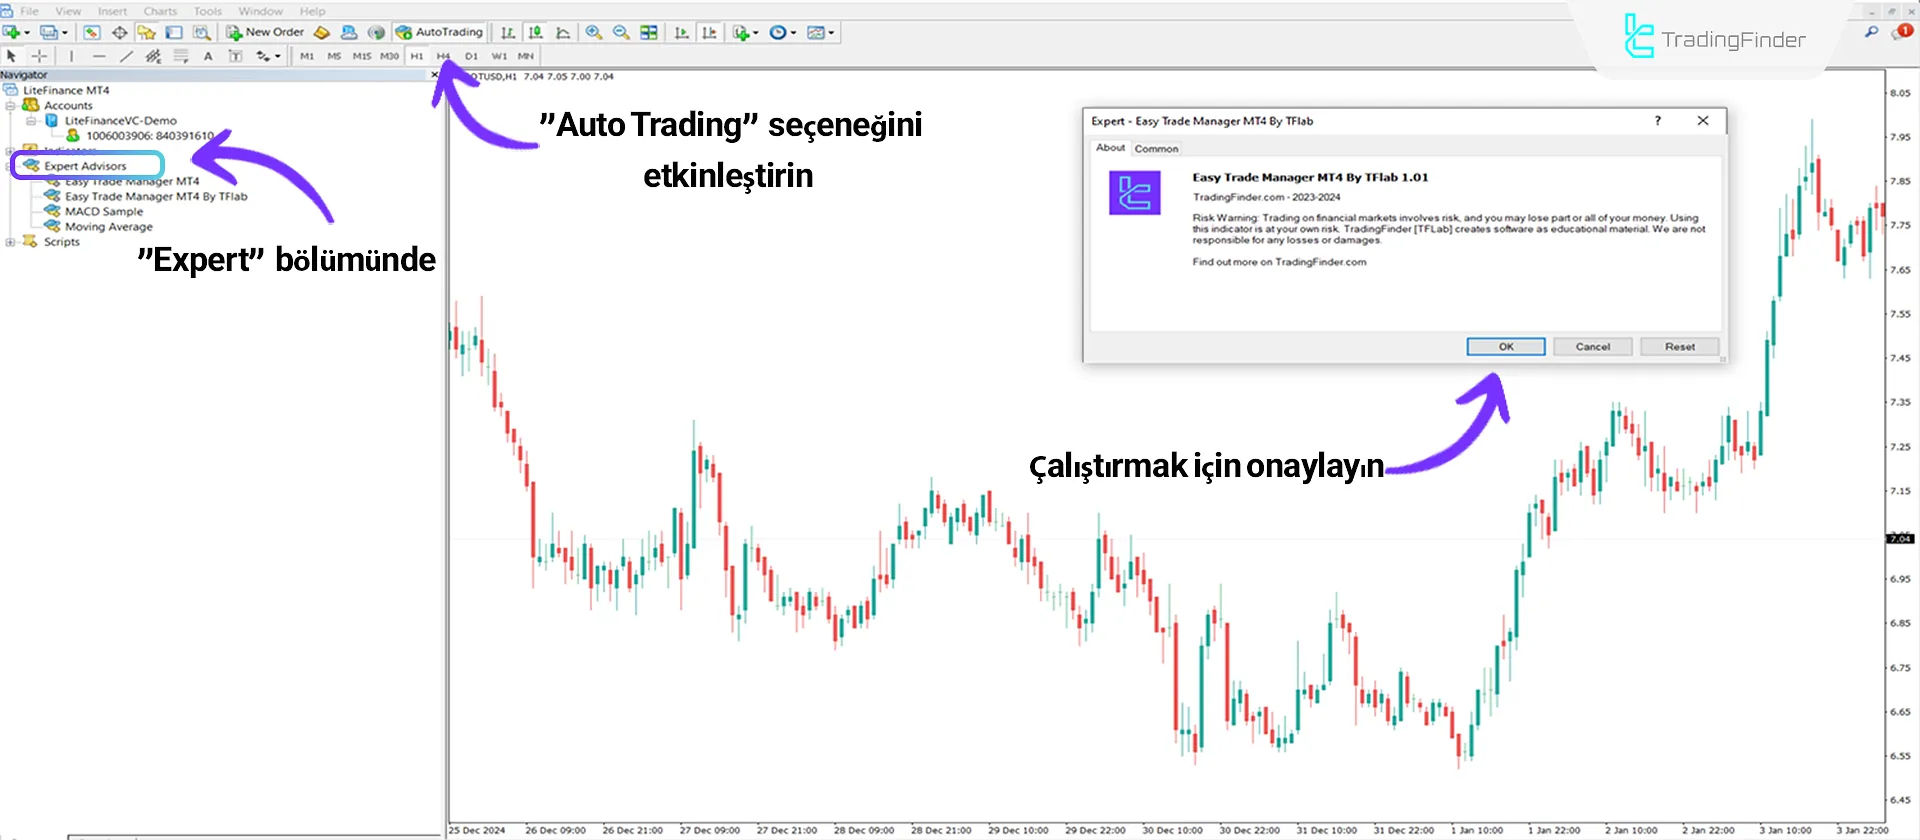This screenshot has height=840, width=1920.
Task: Toggle the Data Window crosshair-circle icon
Action: [119, 32]
